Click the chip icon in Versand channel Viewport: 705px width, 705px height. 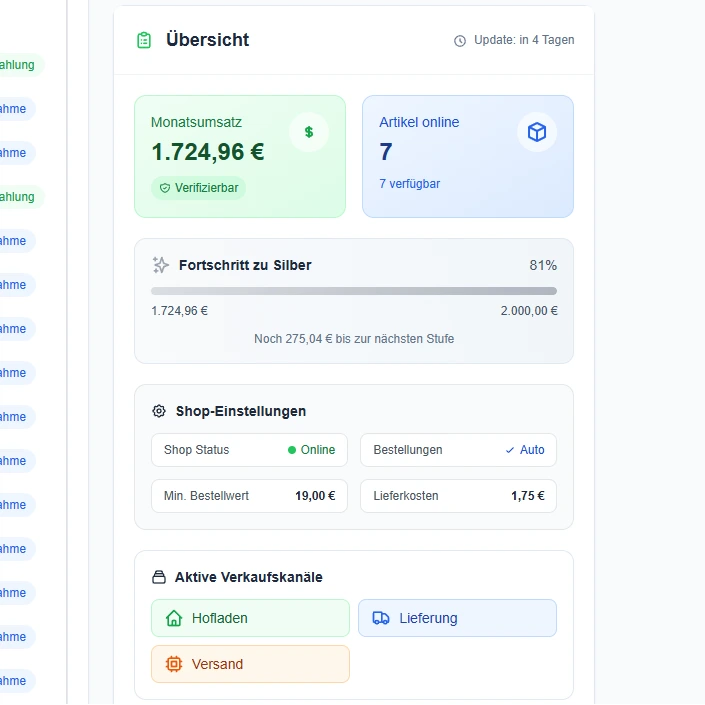174,664
